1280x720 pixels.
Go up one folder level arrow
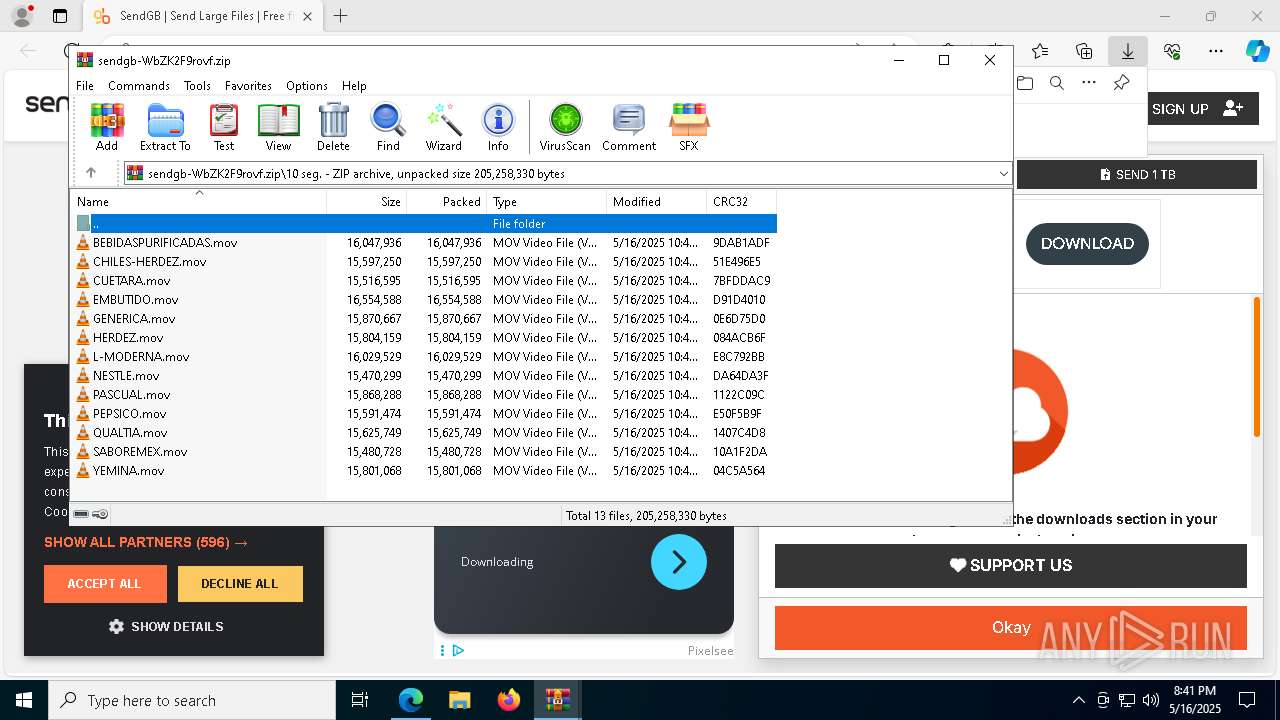coord(91,173)
